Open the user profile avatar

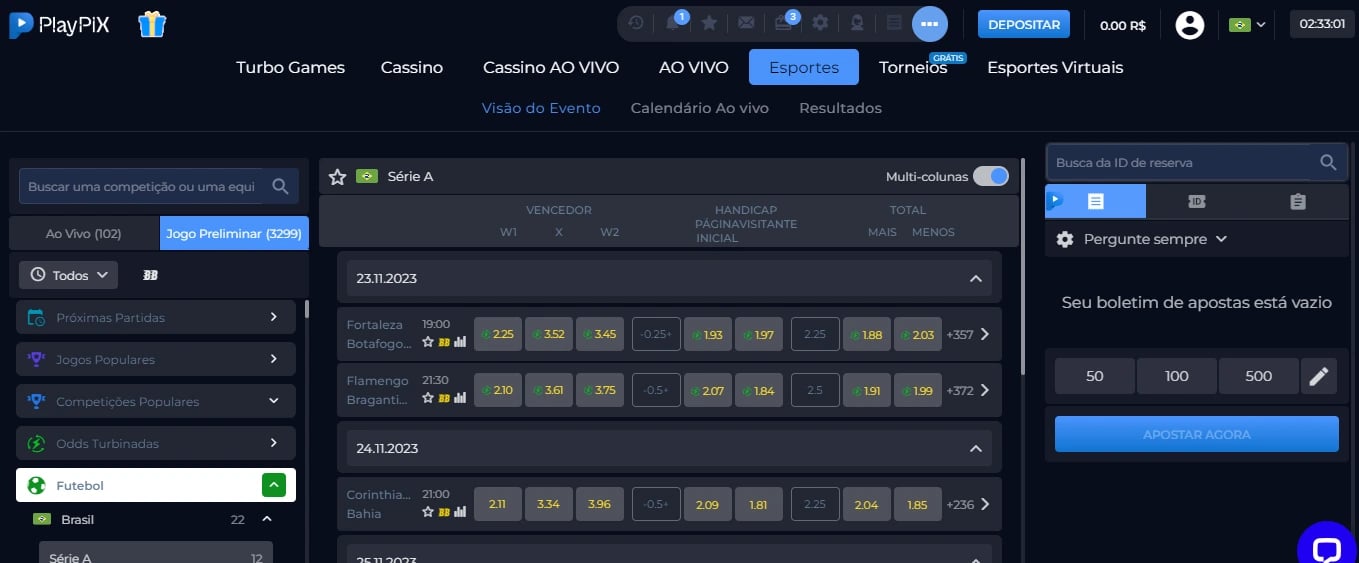[x=1189, y=24]
